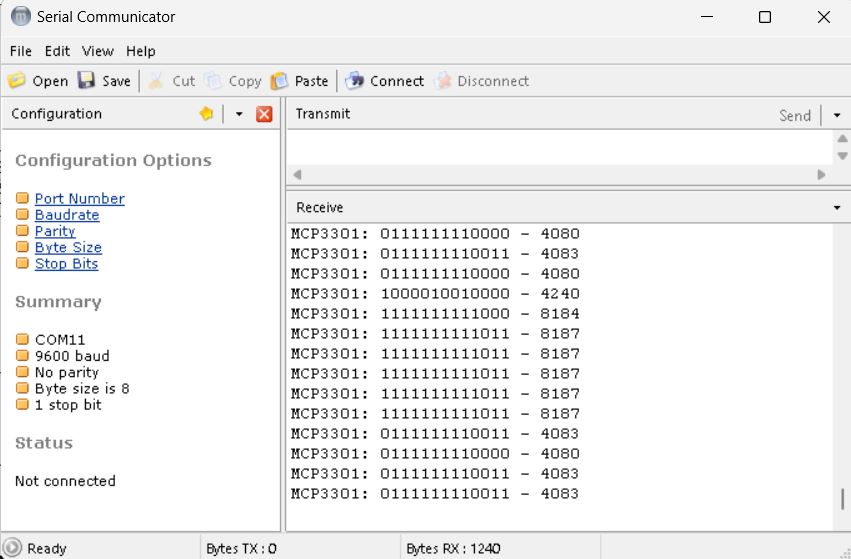851x559 pixels.
Task: Click the Transmit horizontal scroll right arrow
Action: [x=821, y=174]
